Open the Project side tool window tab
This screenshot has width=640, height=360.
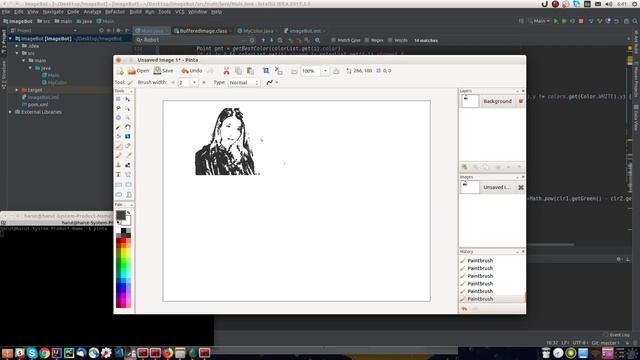(x=4, y=41)
